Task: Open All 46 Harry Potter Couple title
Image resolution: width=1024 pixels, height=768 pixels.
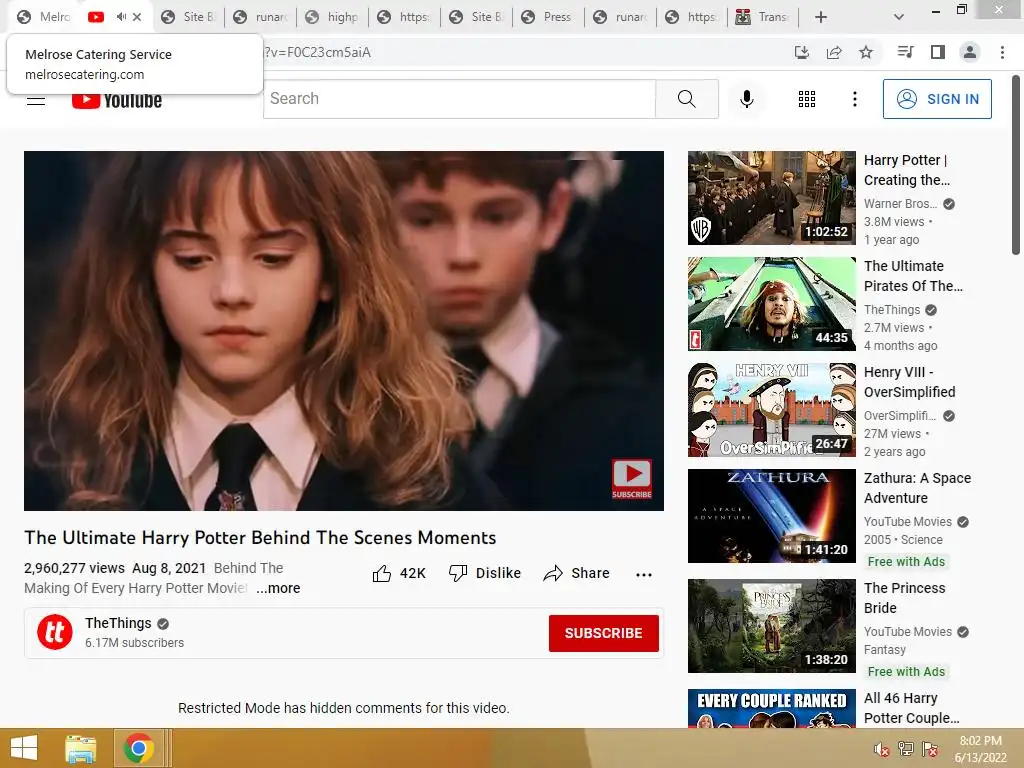Action: pyautogui.click(x=912, y=708)
